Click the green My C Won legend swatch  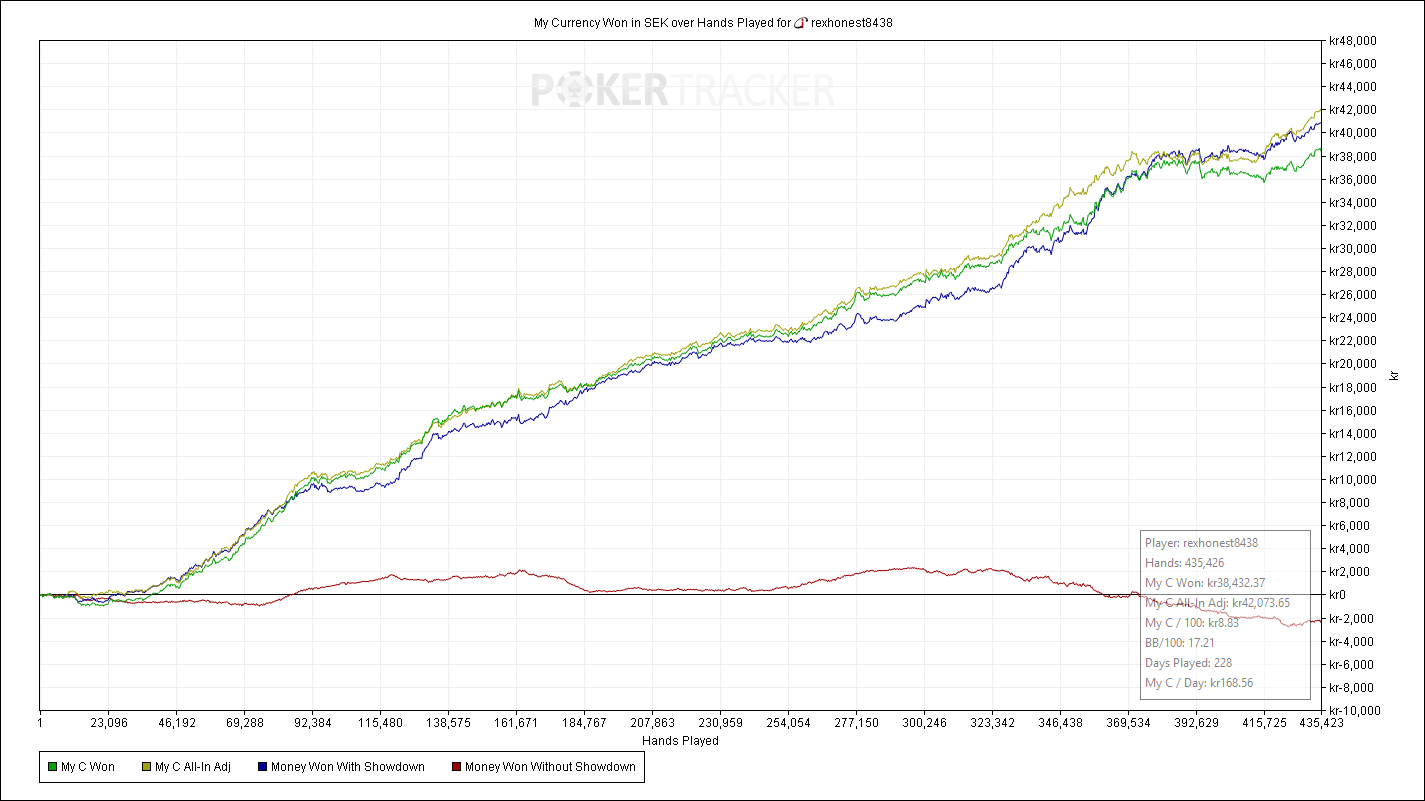pyautogui.click(x=52, y=768)
